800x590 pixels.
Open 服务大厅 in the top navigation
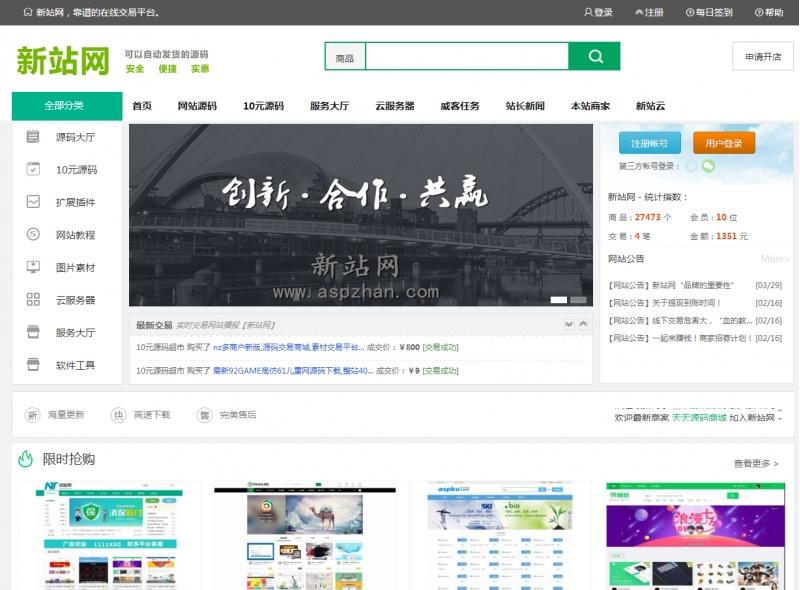(330, 106)
